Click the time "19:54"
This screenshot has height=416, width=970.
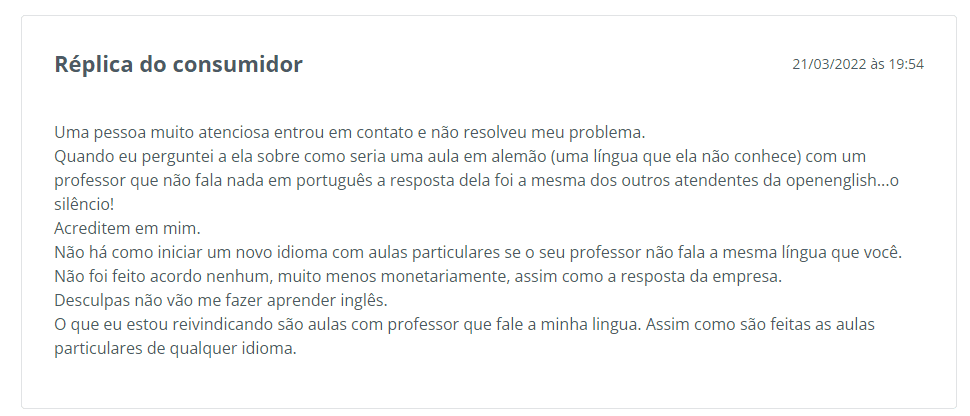tap(905, 64)
